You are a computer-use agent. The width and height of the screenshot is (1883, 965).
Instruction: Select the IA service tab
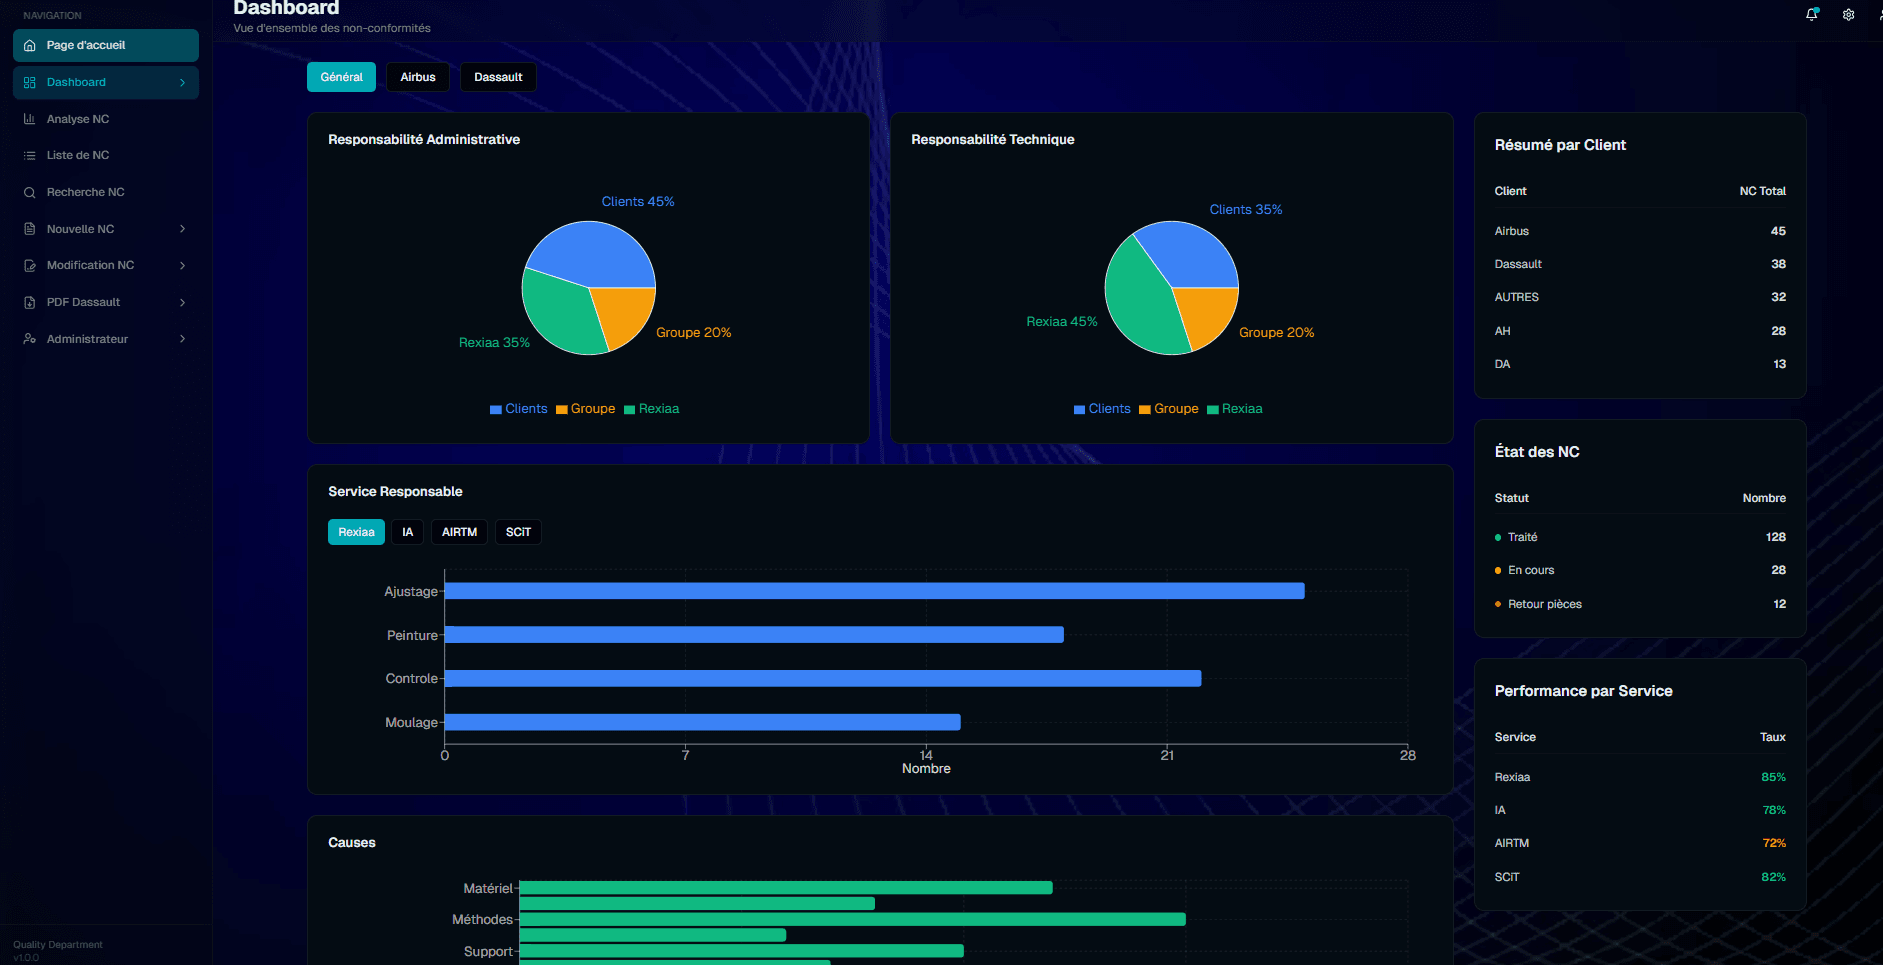pyautogui.click(x=407, y=532)
